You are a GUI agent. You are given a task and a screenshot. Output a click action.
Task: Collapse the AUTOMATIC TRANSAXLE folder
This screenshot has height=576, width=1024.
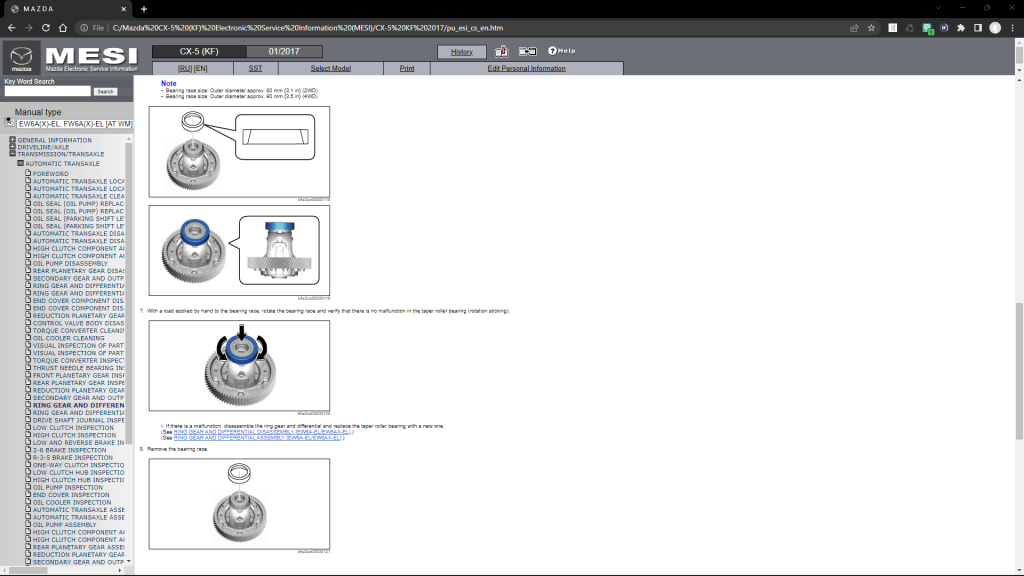[20, 163]
